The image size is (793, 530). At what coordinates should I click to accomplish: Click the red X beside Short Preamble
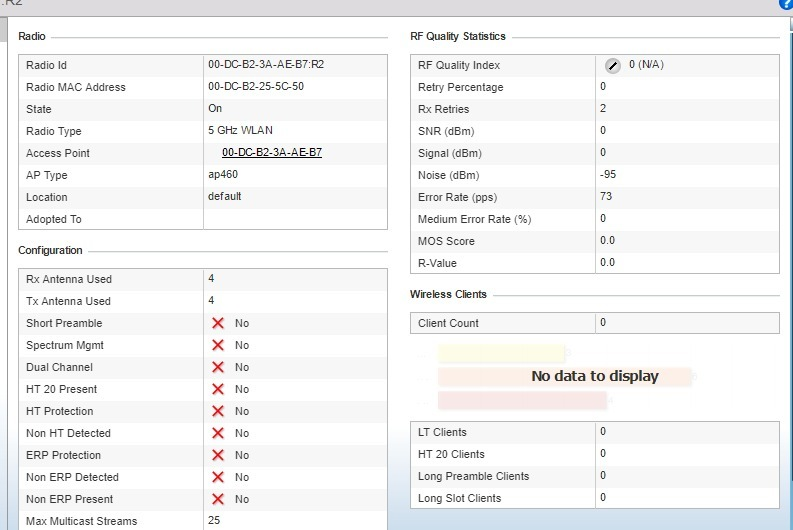218,323
